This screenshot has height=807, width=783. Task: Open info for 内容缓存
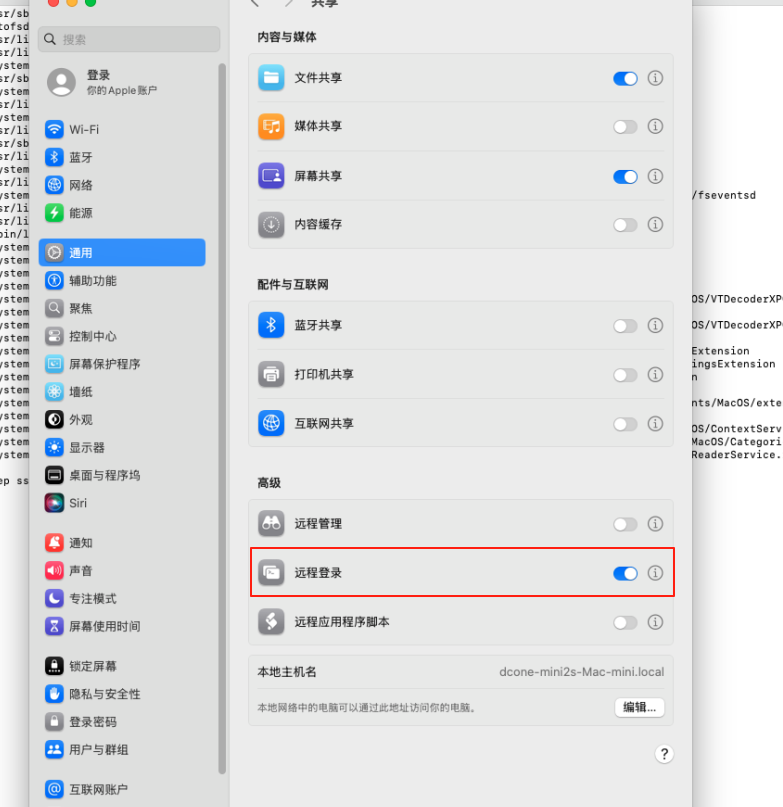click(x=655, y=224)
